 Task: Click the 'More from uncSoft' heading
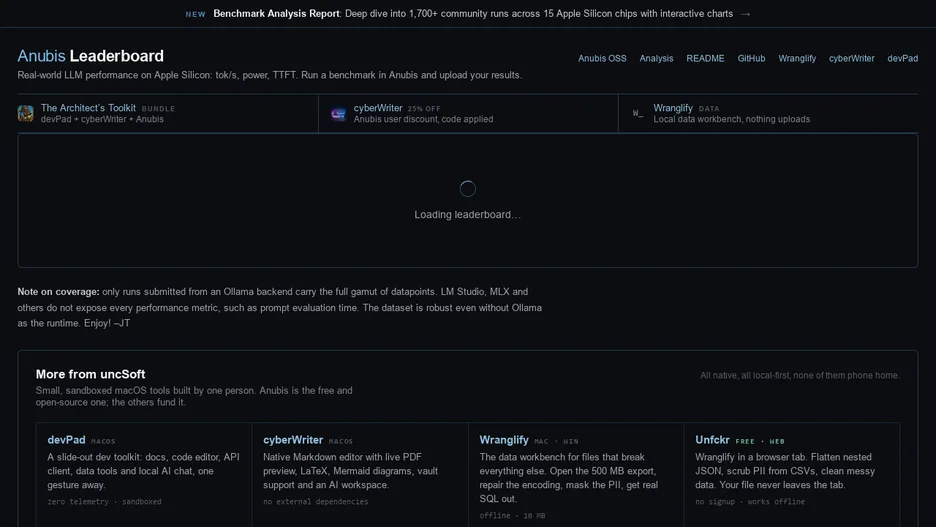[90, 374]
